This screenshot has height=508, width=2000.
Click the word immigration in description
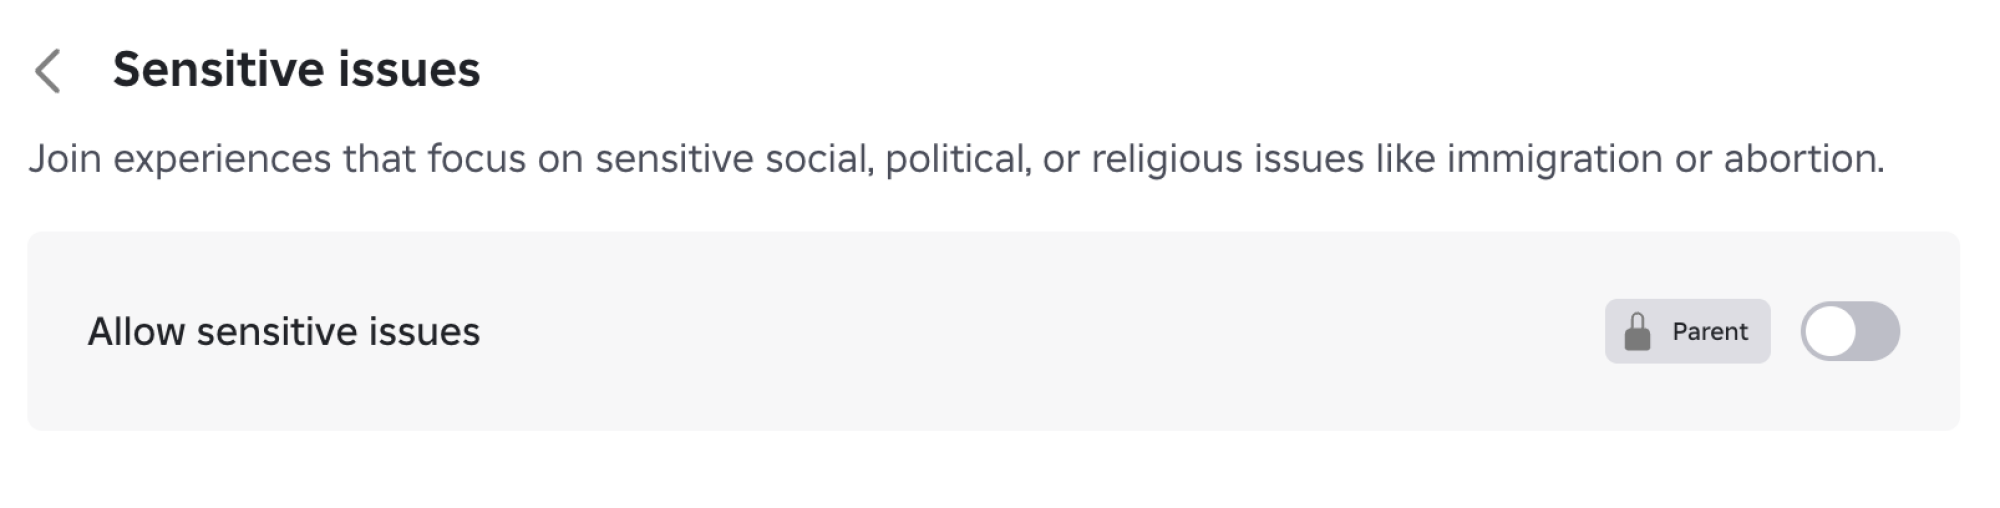(1554, 159)
